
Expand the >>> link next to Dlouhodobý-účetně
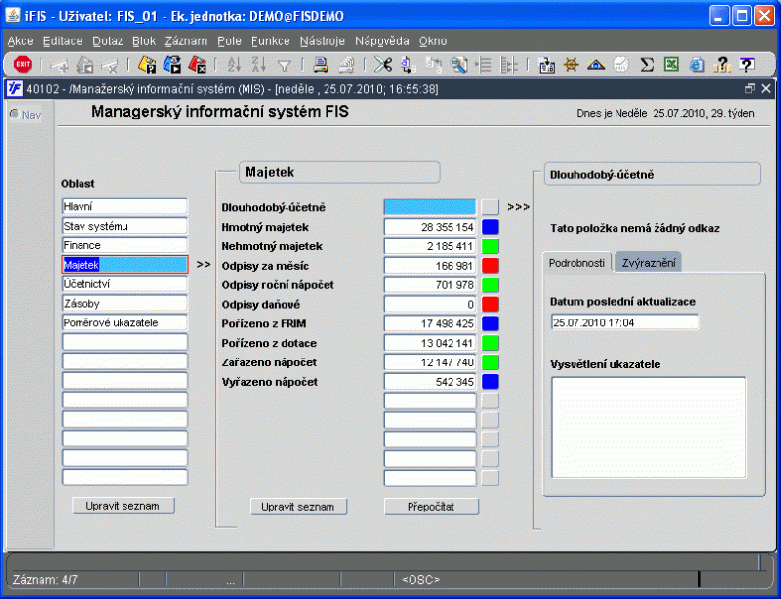coord(518,207)
